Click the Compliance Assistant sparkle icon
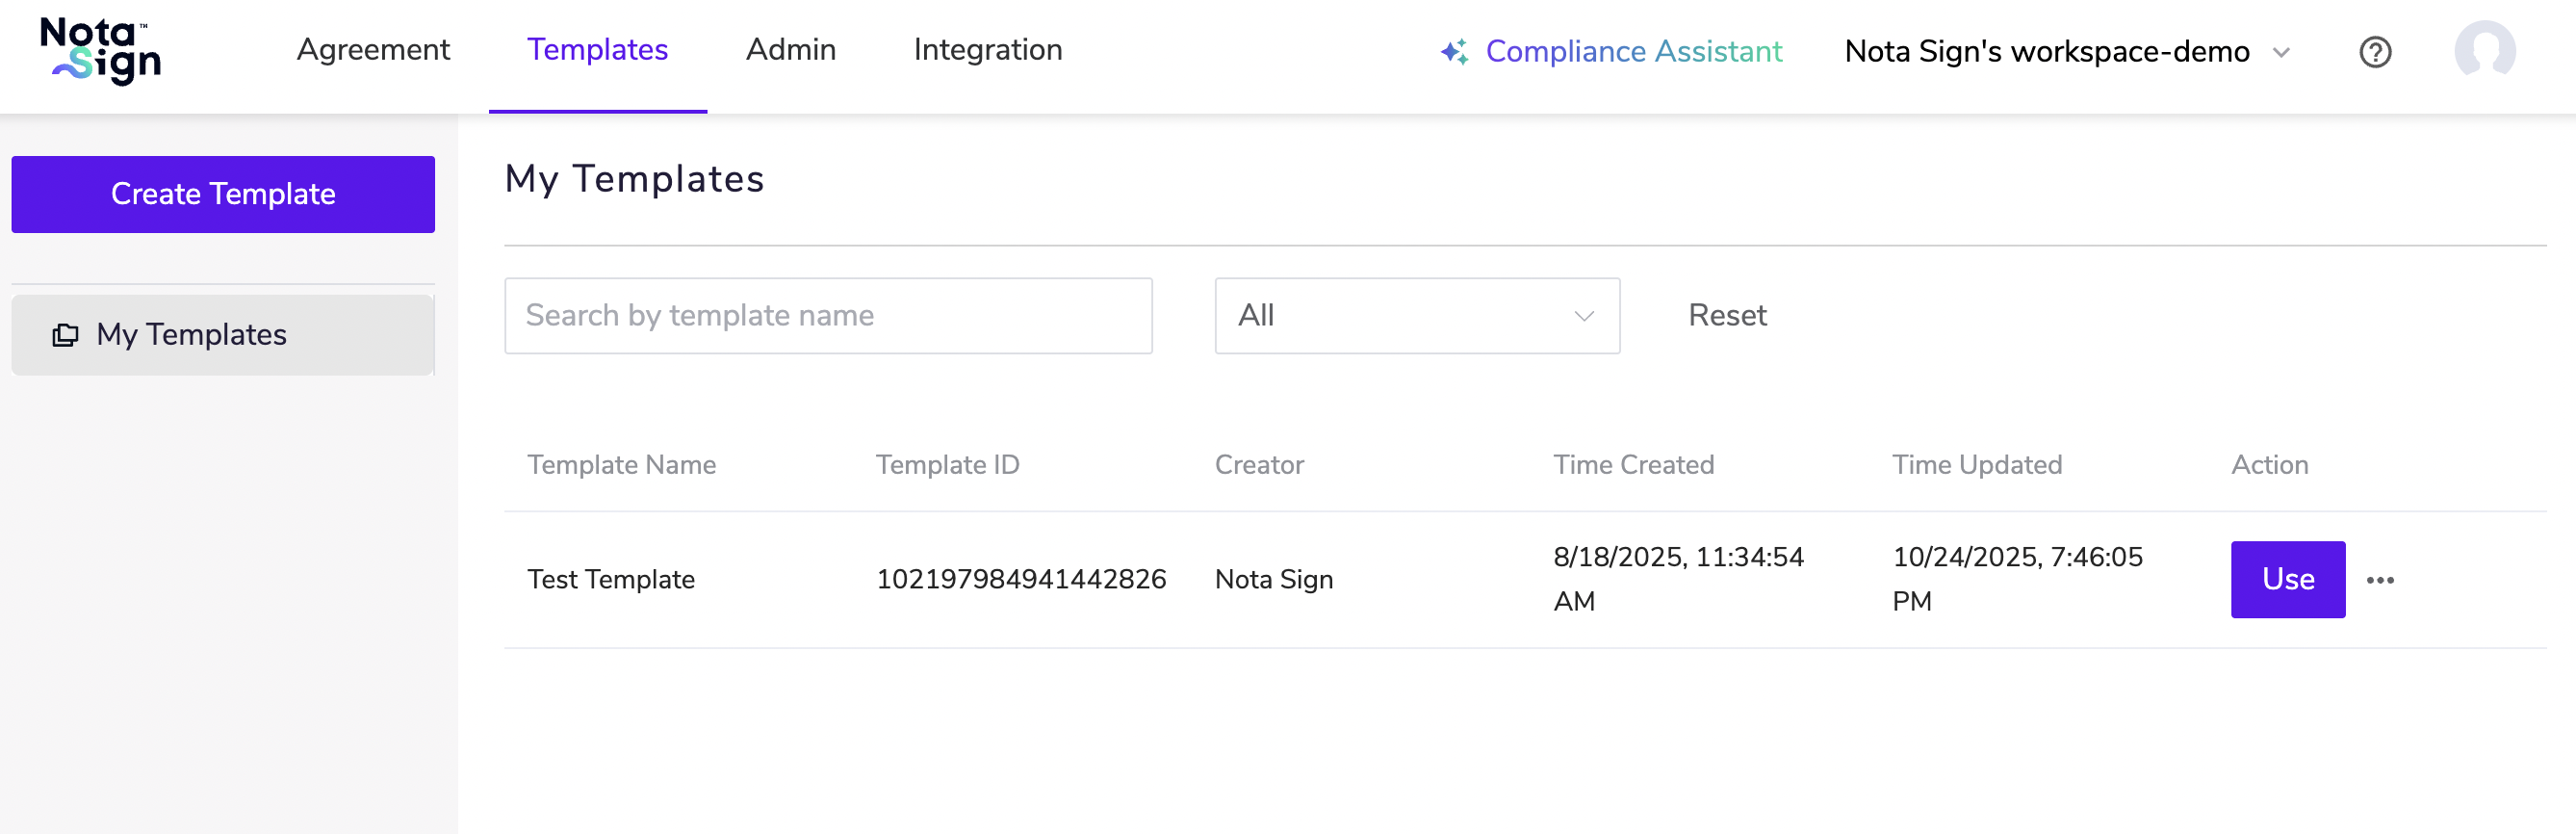This screenshot has width=2576, height=834. [x=1454, y=52]
